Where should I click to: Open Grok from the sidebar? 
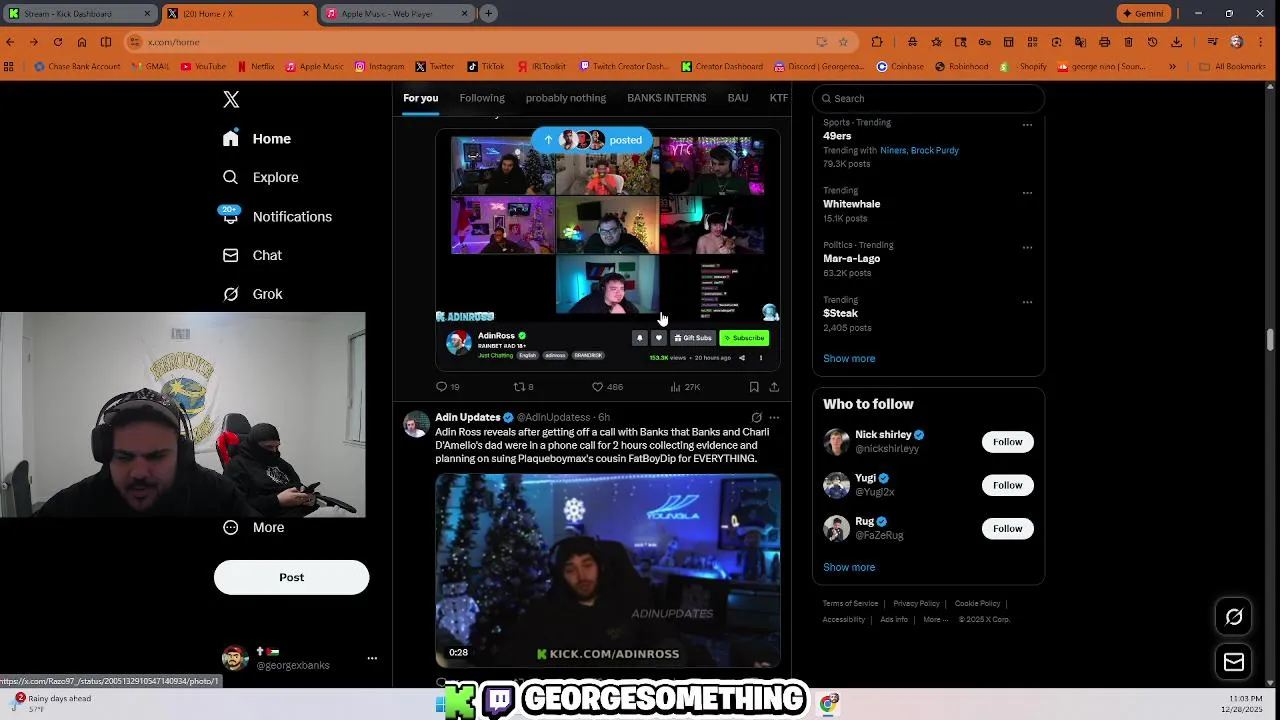tap(253, 294)
